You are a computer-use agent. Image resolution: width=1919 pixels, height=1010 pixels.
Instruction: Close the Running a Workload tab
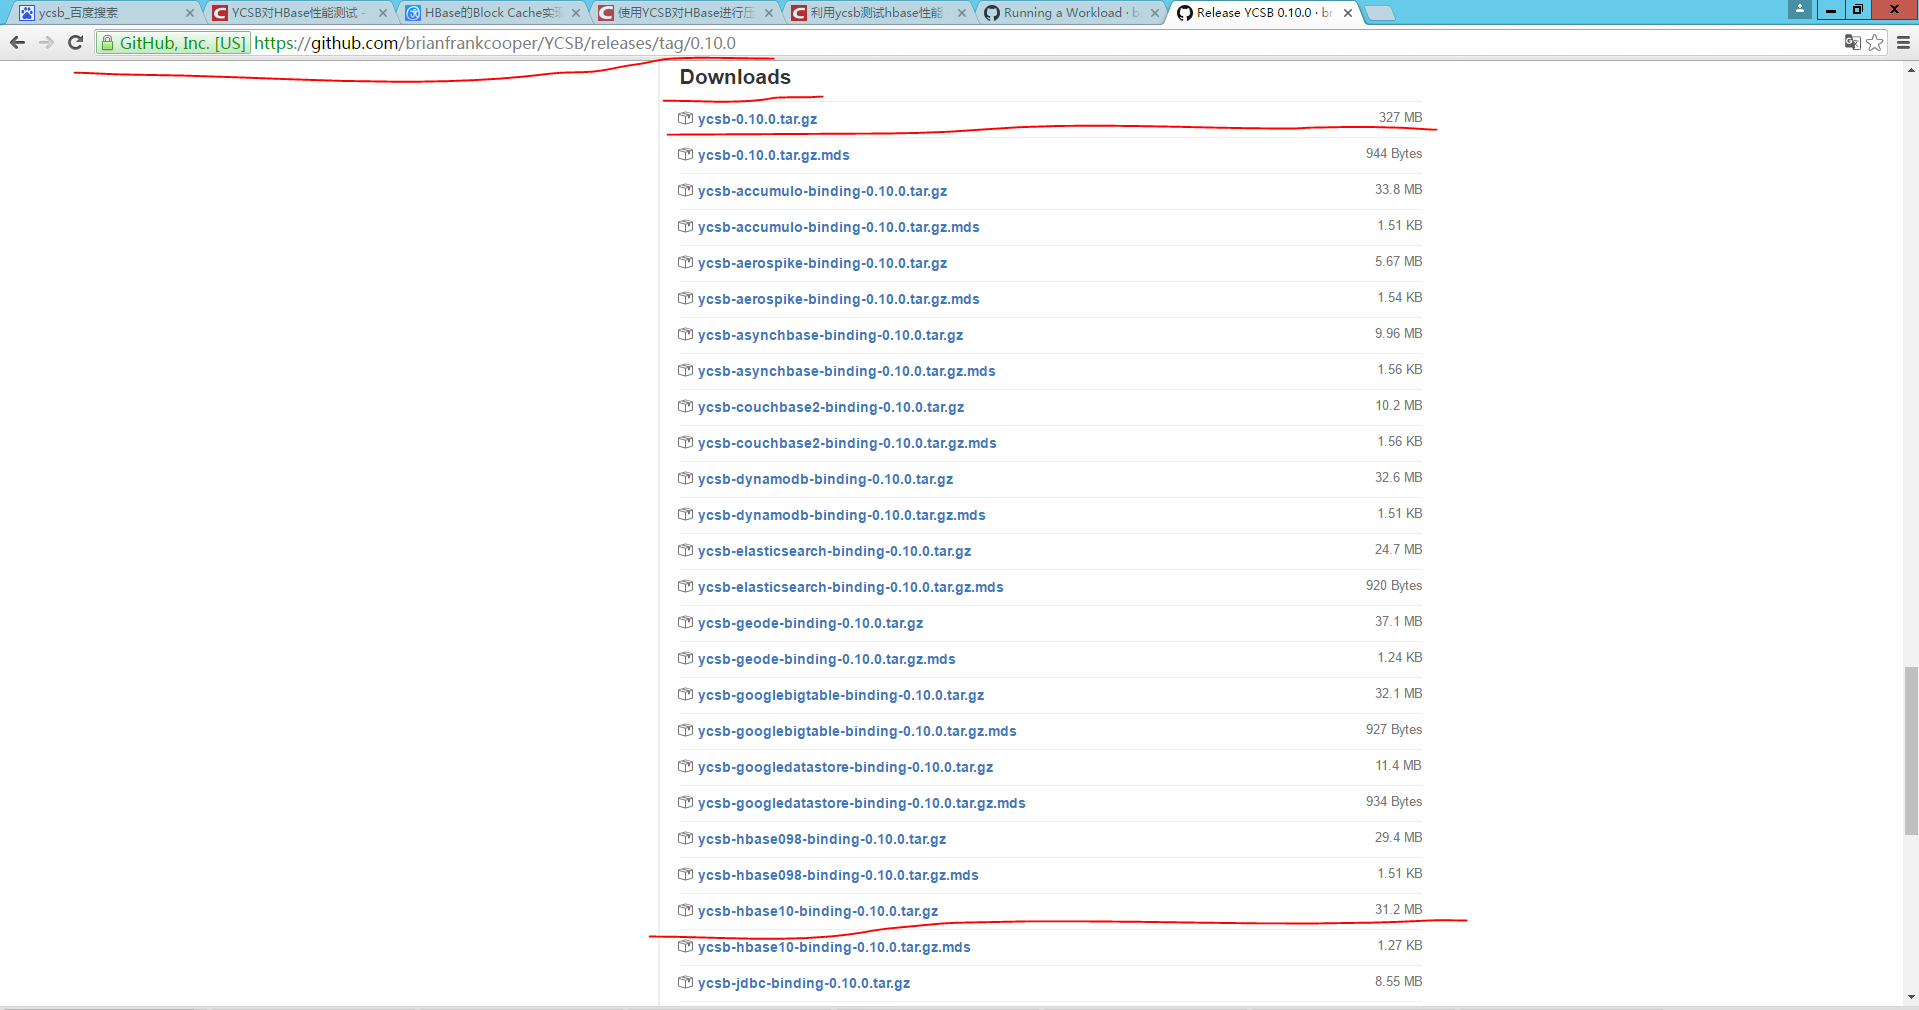1155,13
